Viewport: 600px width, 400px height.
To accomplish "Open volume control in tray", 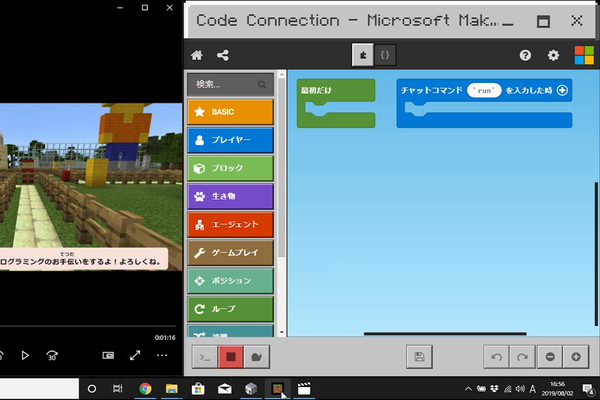I will 520,389.
